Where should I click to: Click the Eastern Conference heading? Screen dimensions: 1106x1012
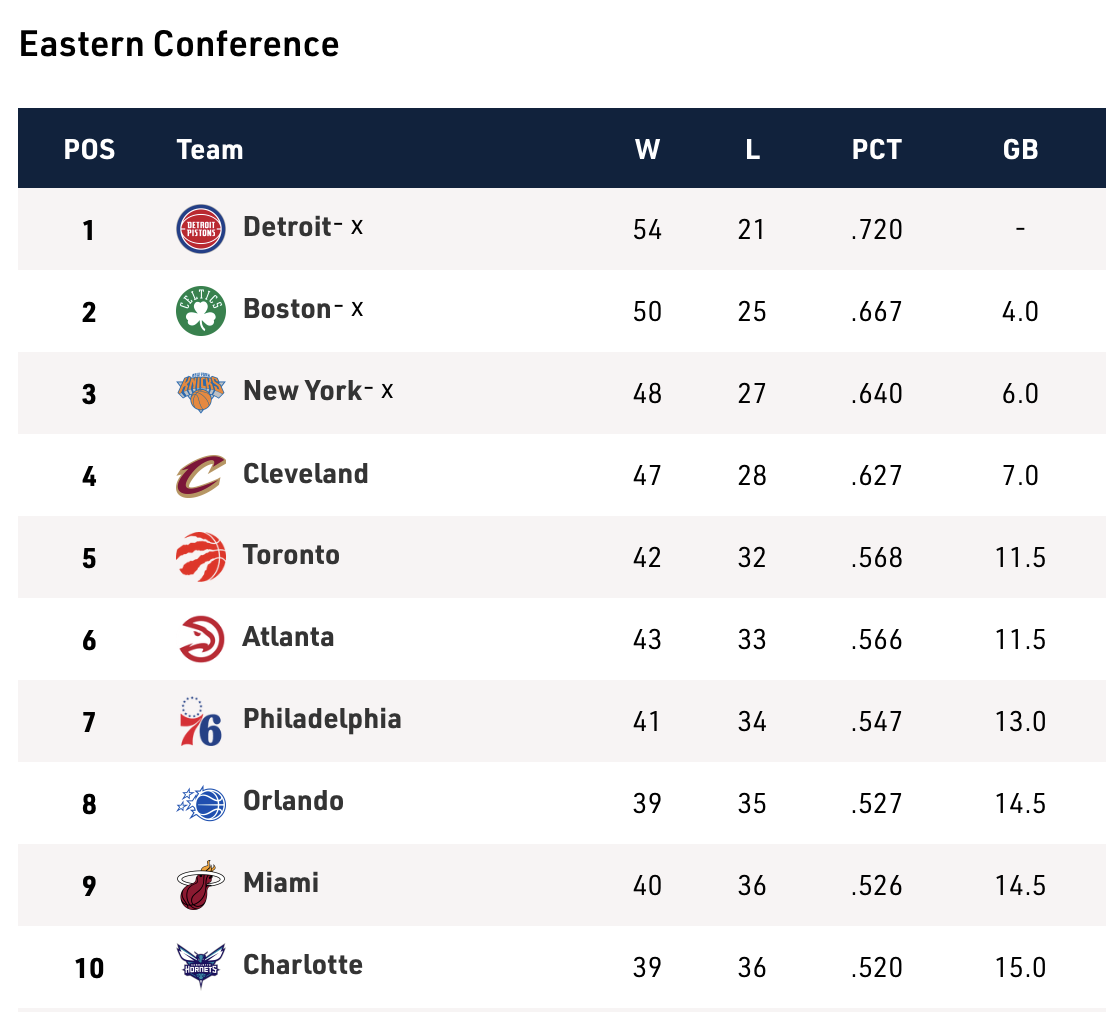tap(179, 45)
